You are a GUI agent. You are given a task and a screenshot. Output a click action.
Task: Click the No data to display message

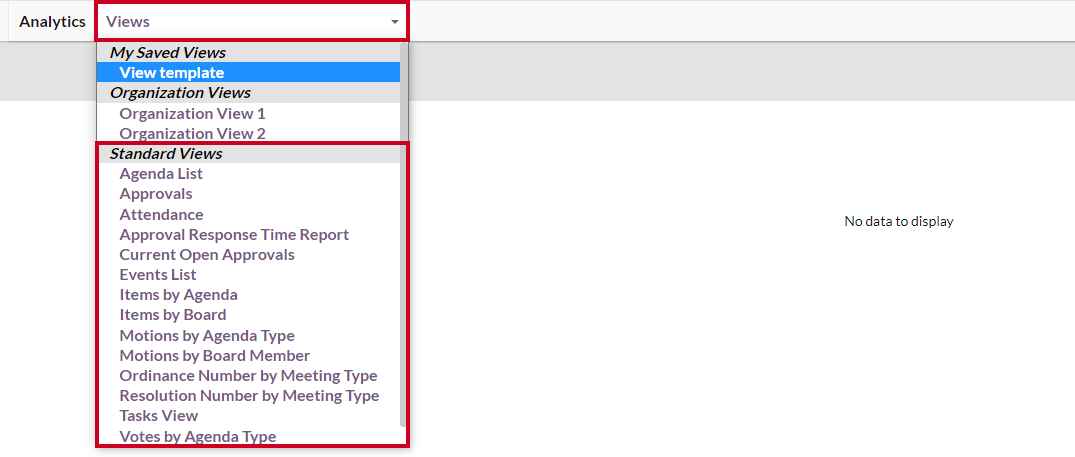pos(899,221)
